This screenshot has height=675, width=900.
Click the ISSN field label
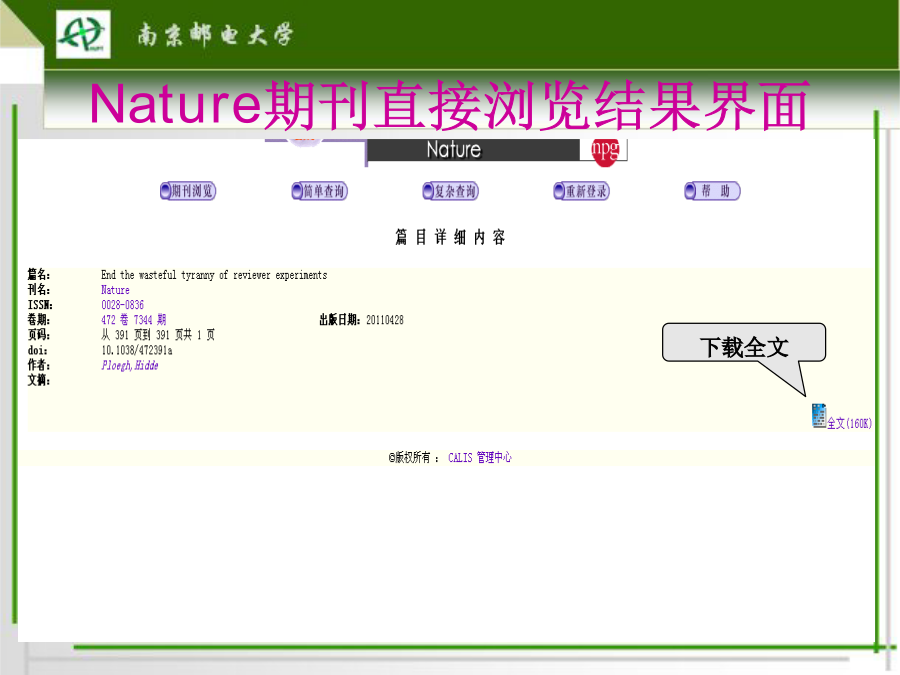(40, 305)
